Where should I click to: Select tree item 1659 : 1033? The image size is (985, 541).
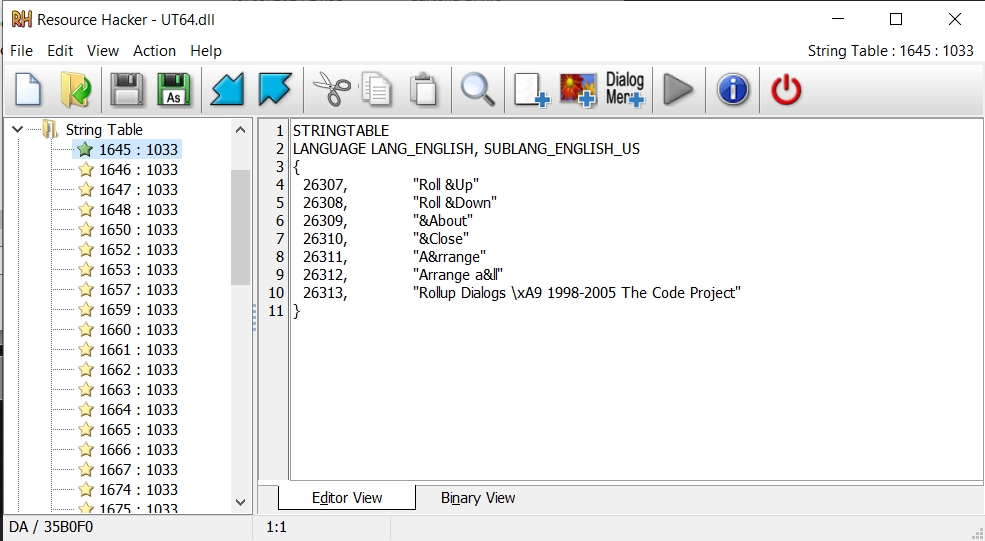(138, 310)
